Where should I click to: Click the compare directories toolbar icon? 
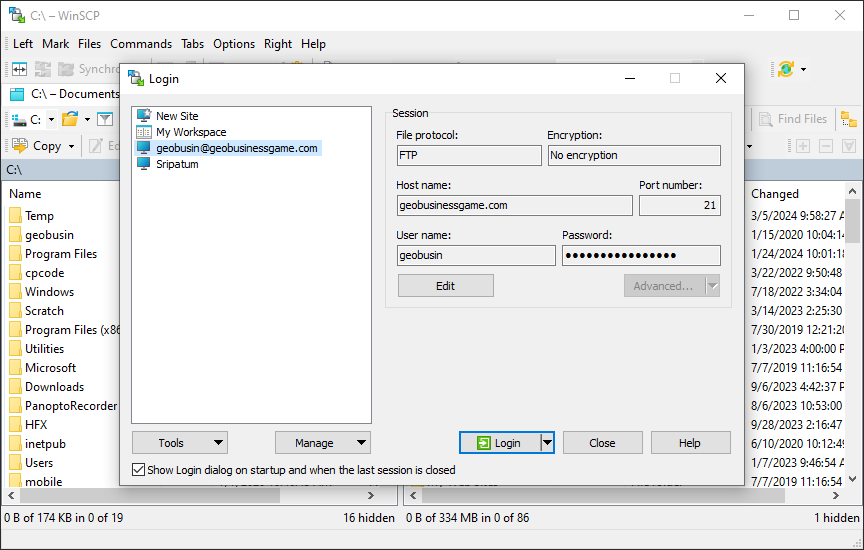tap(19, 69)
